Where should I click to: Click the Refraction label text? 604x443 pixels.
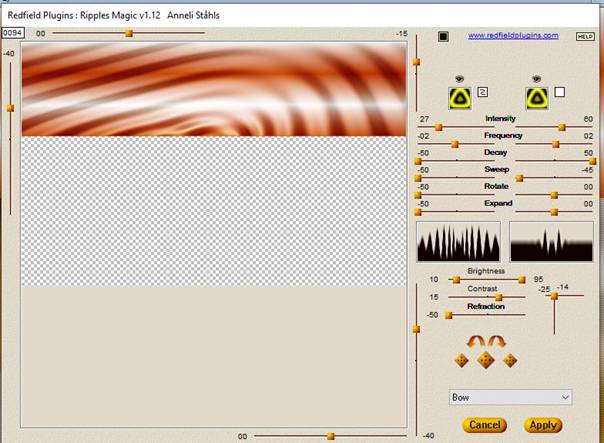point(486,306)
